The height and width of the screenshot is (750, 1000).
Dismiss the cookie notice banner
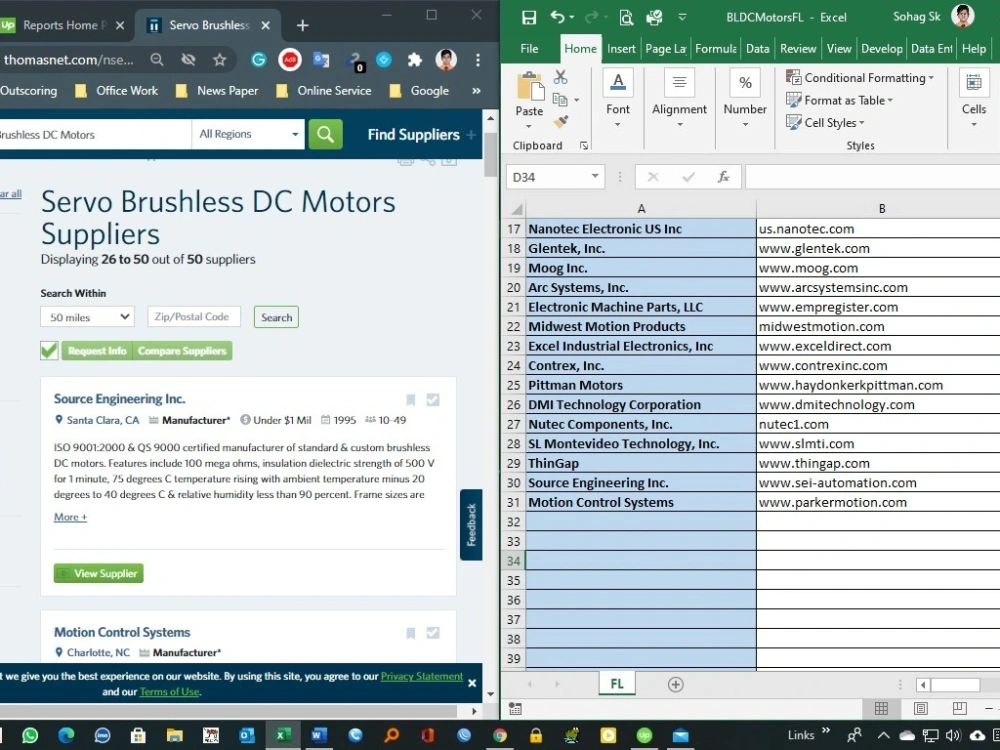472,683
